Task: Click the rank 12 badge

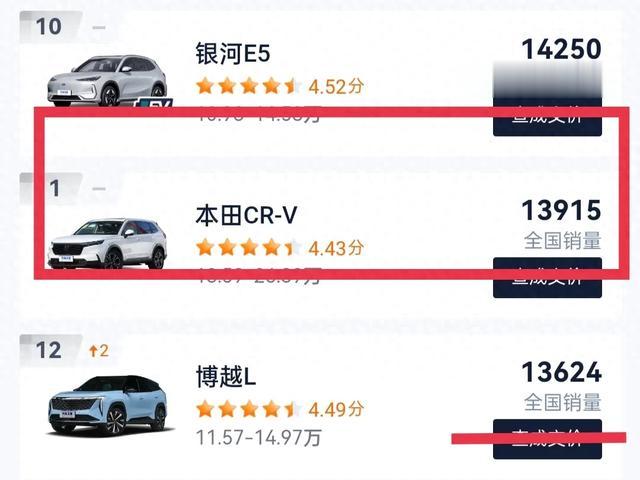Action: [48, 351]
